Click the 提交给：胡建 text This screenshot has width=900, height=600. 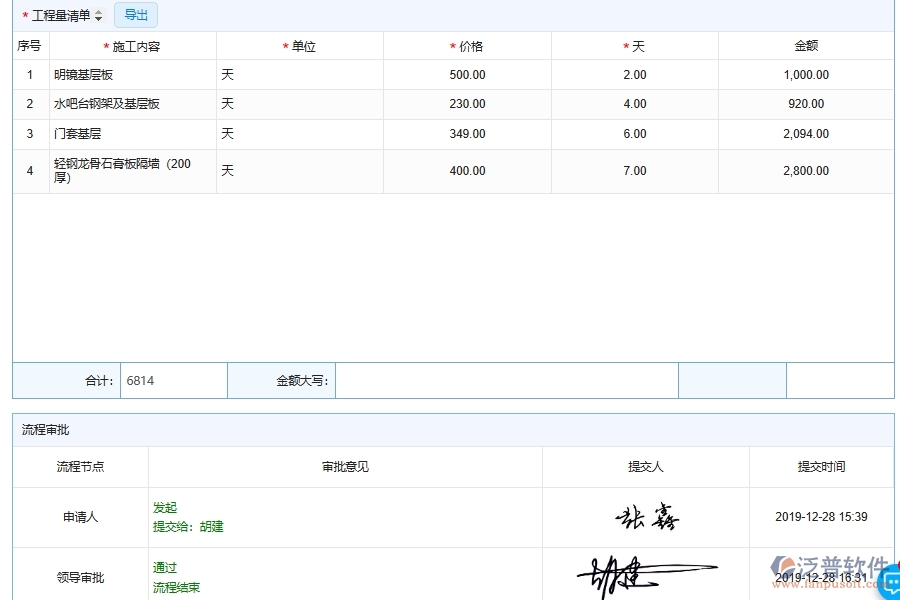click(188, 527)
